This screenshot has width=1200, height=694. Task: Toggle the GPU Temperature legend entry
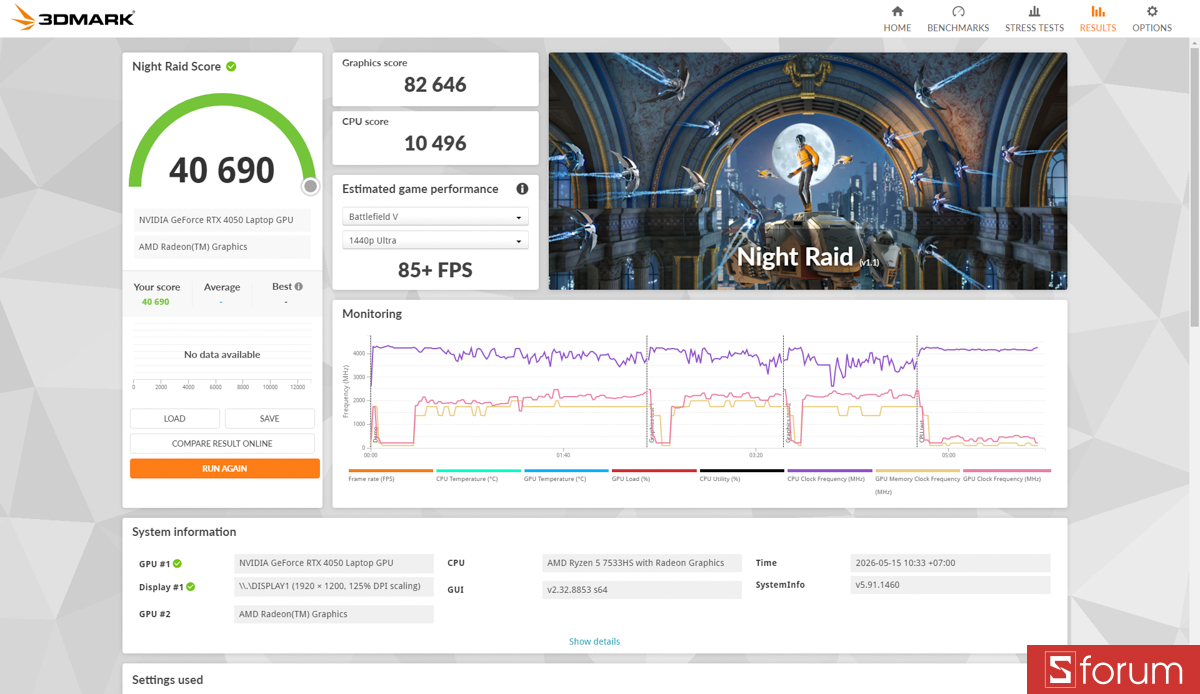pyautogui.click(x=566, y=476)
